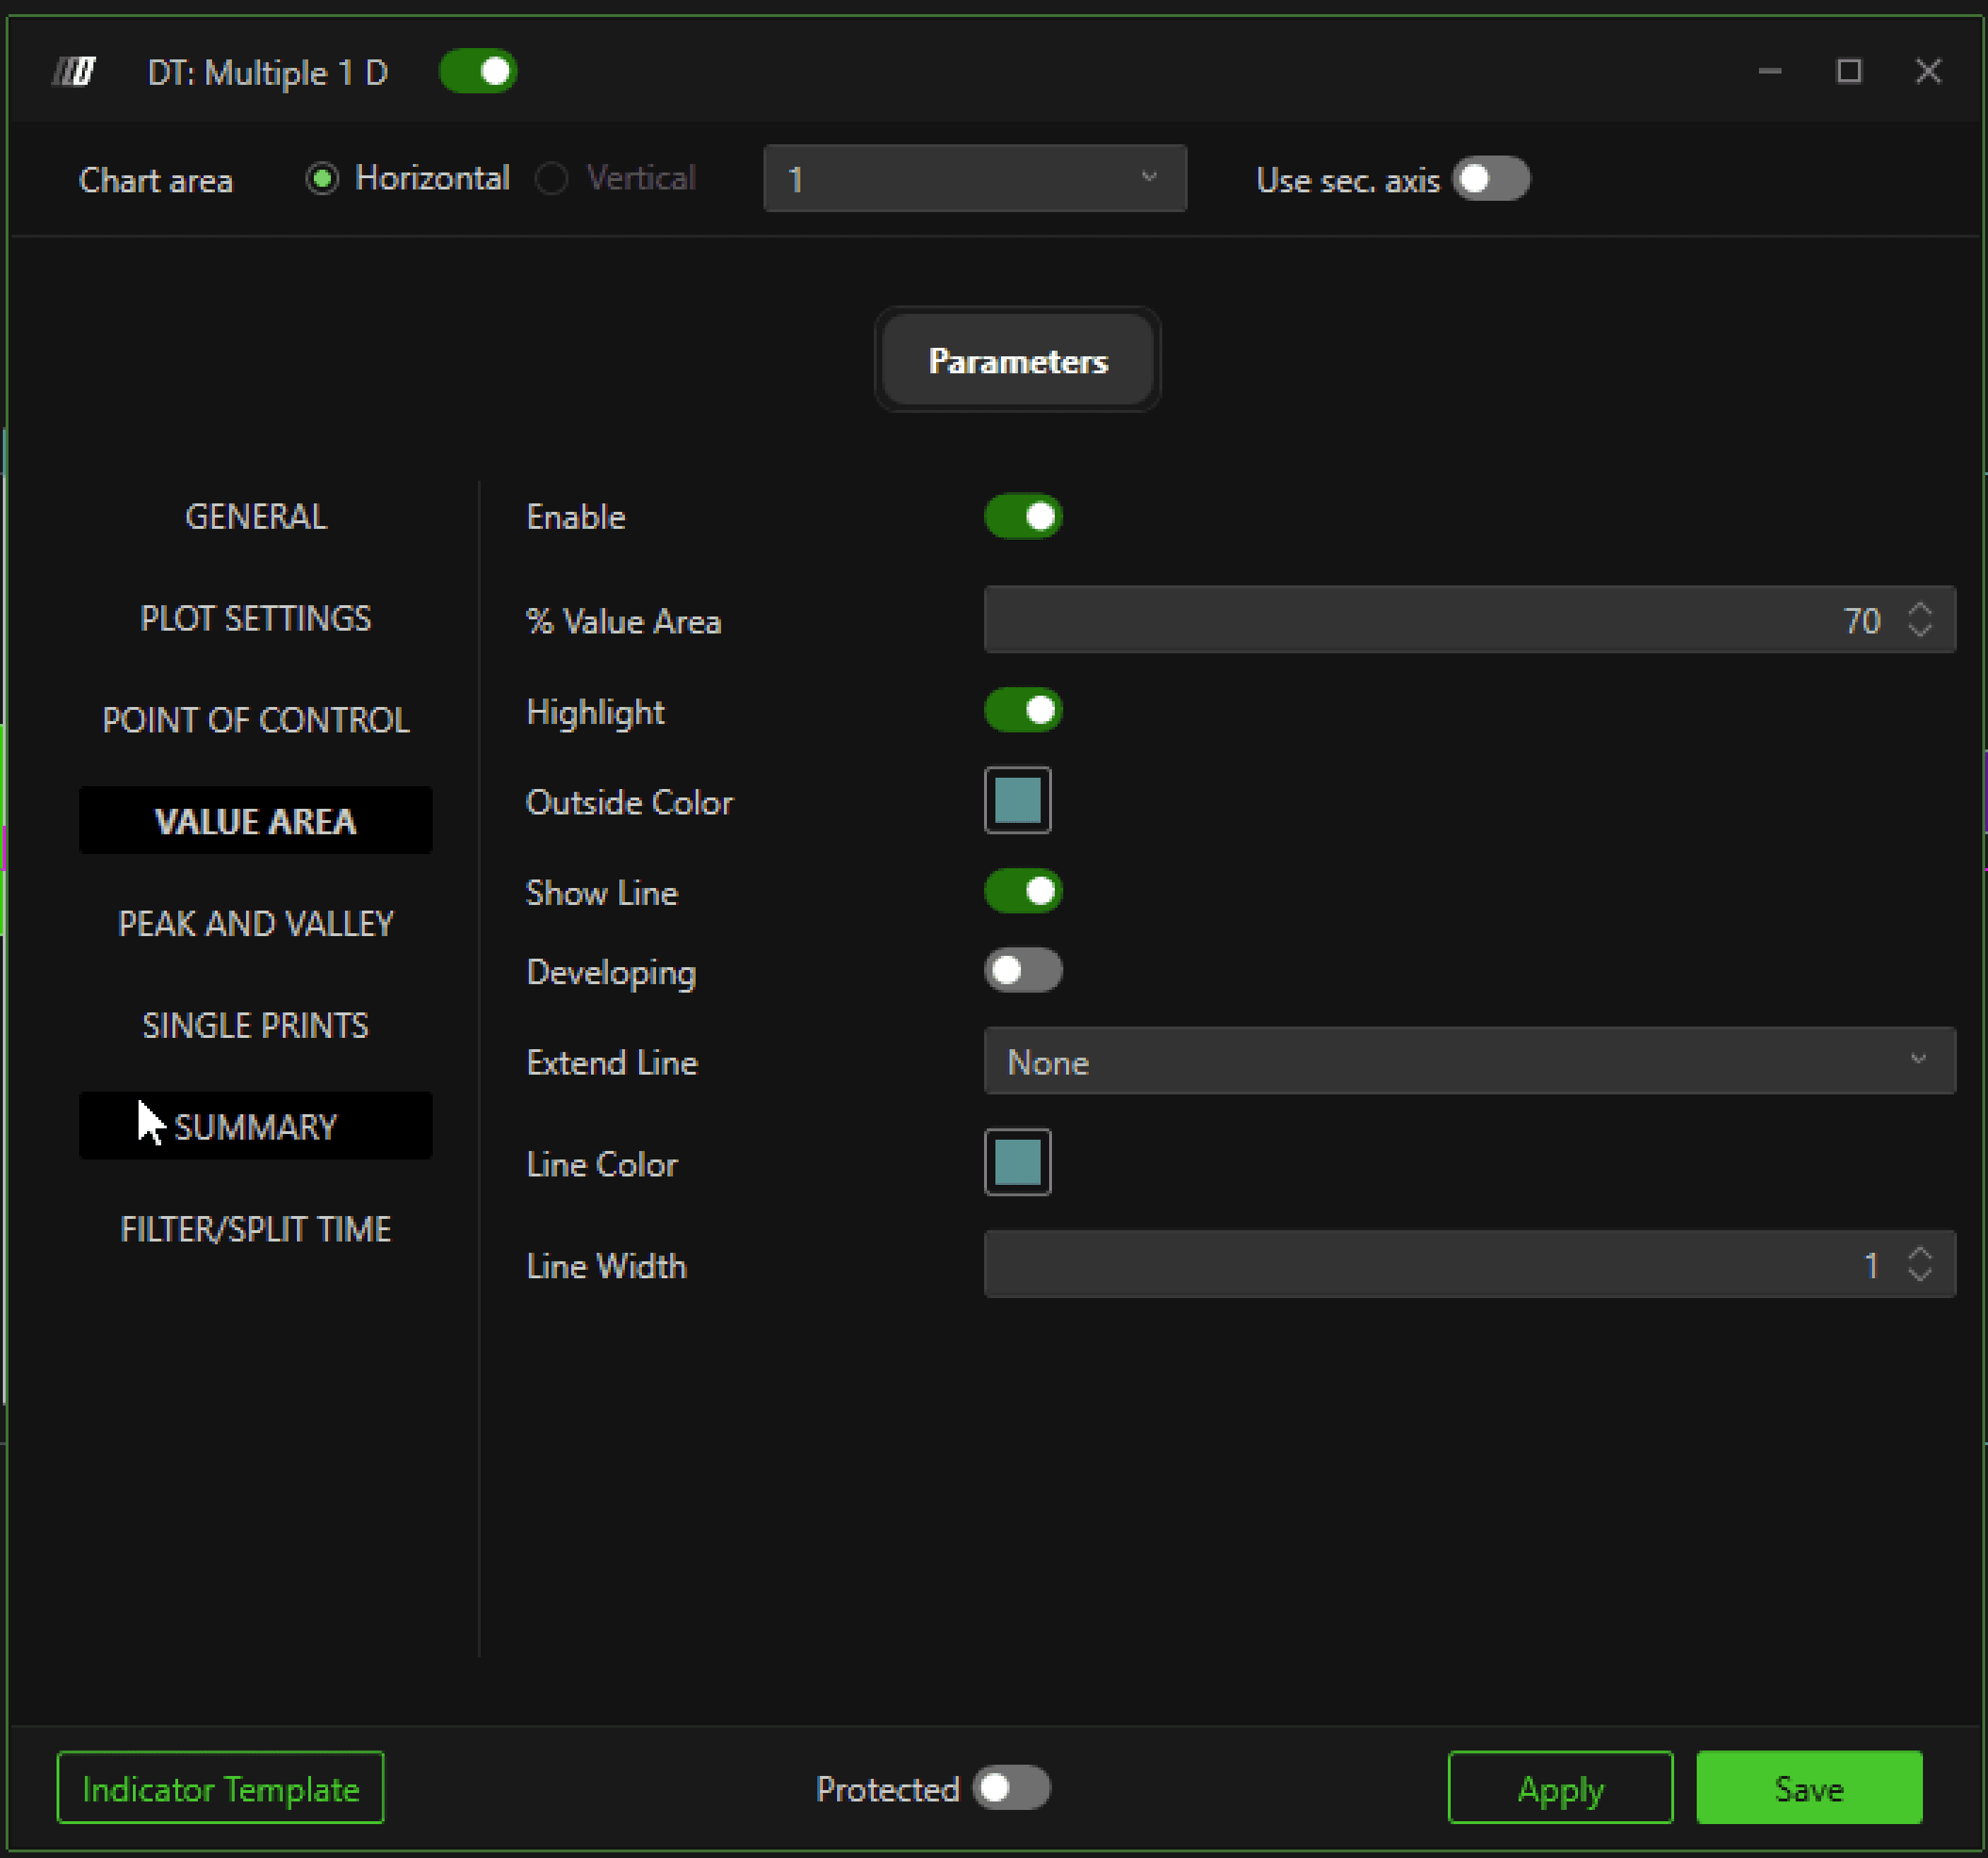Screen dimensions: 1988x1858
Task: Close the indicator settings window
Action: pos(1927,72)
